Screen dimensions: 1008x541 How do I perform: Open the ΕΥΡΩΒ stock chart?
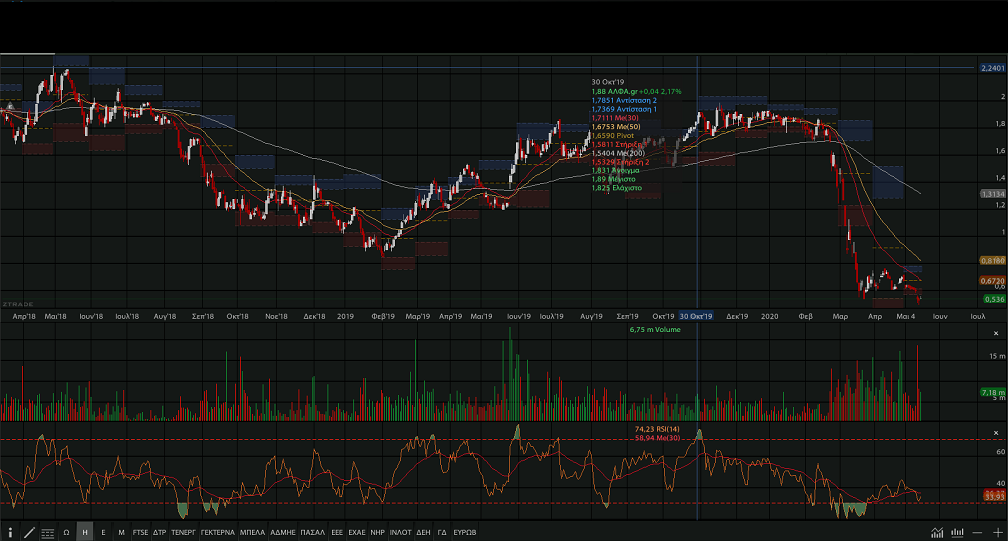[x=465, y=532]
